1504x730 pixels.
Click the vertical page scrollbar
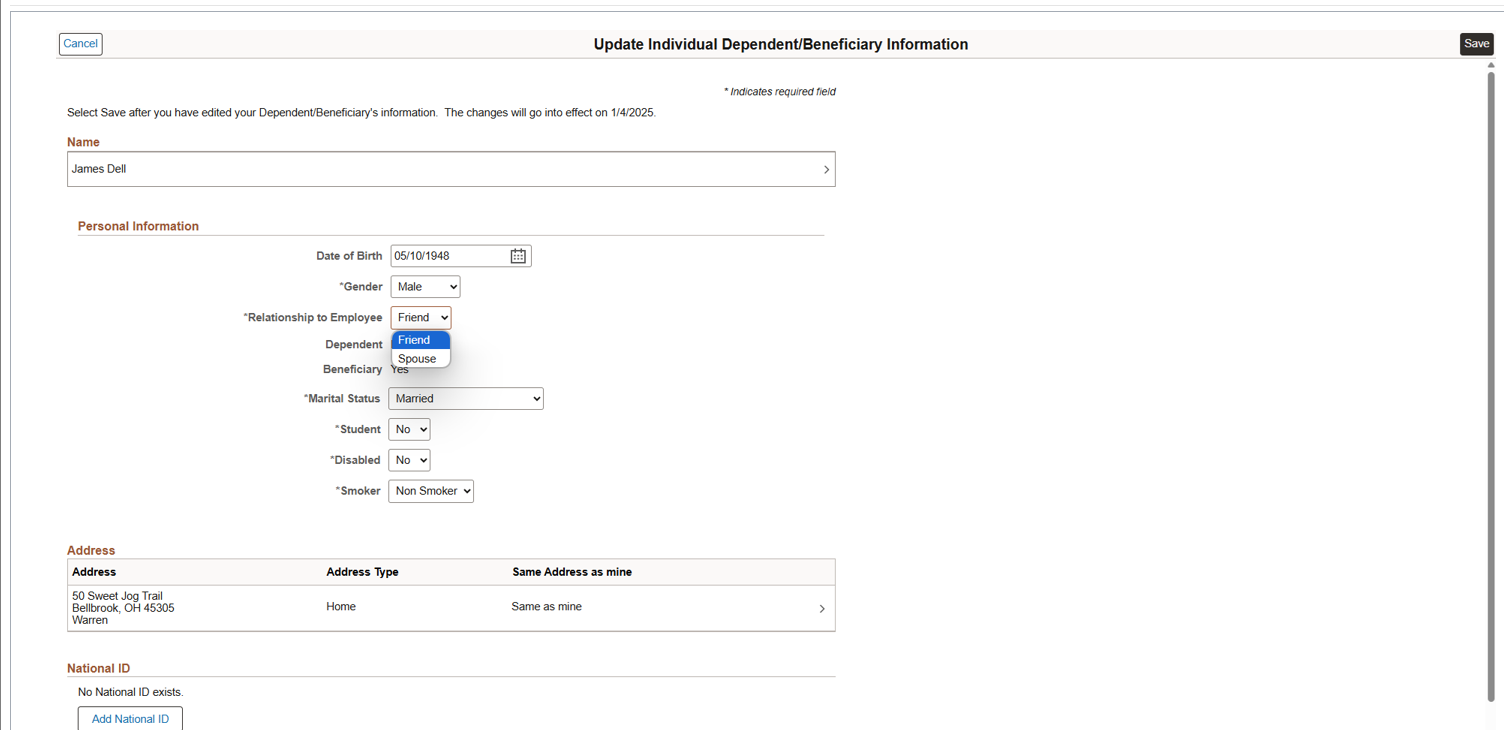(1490, 380)
